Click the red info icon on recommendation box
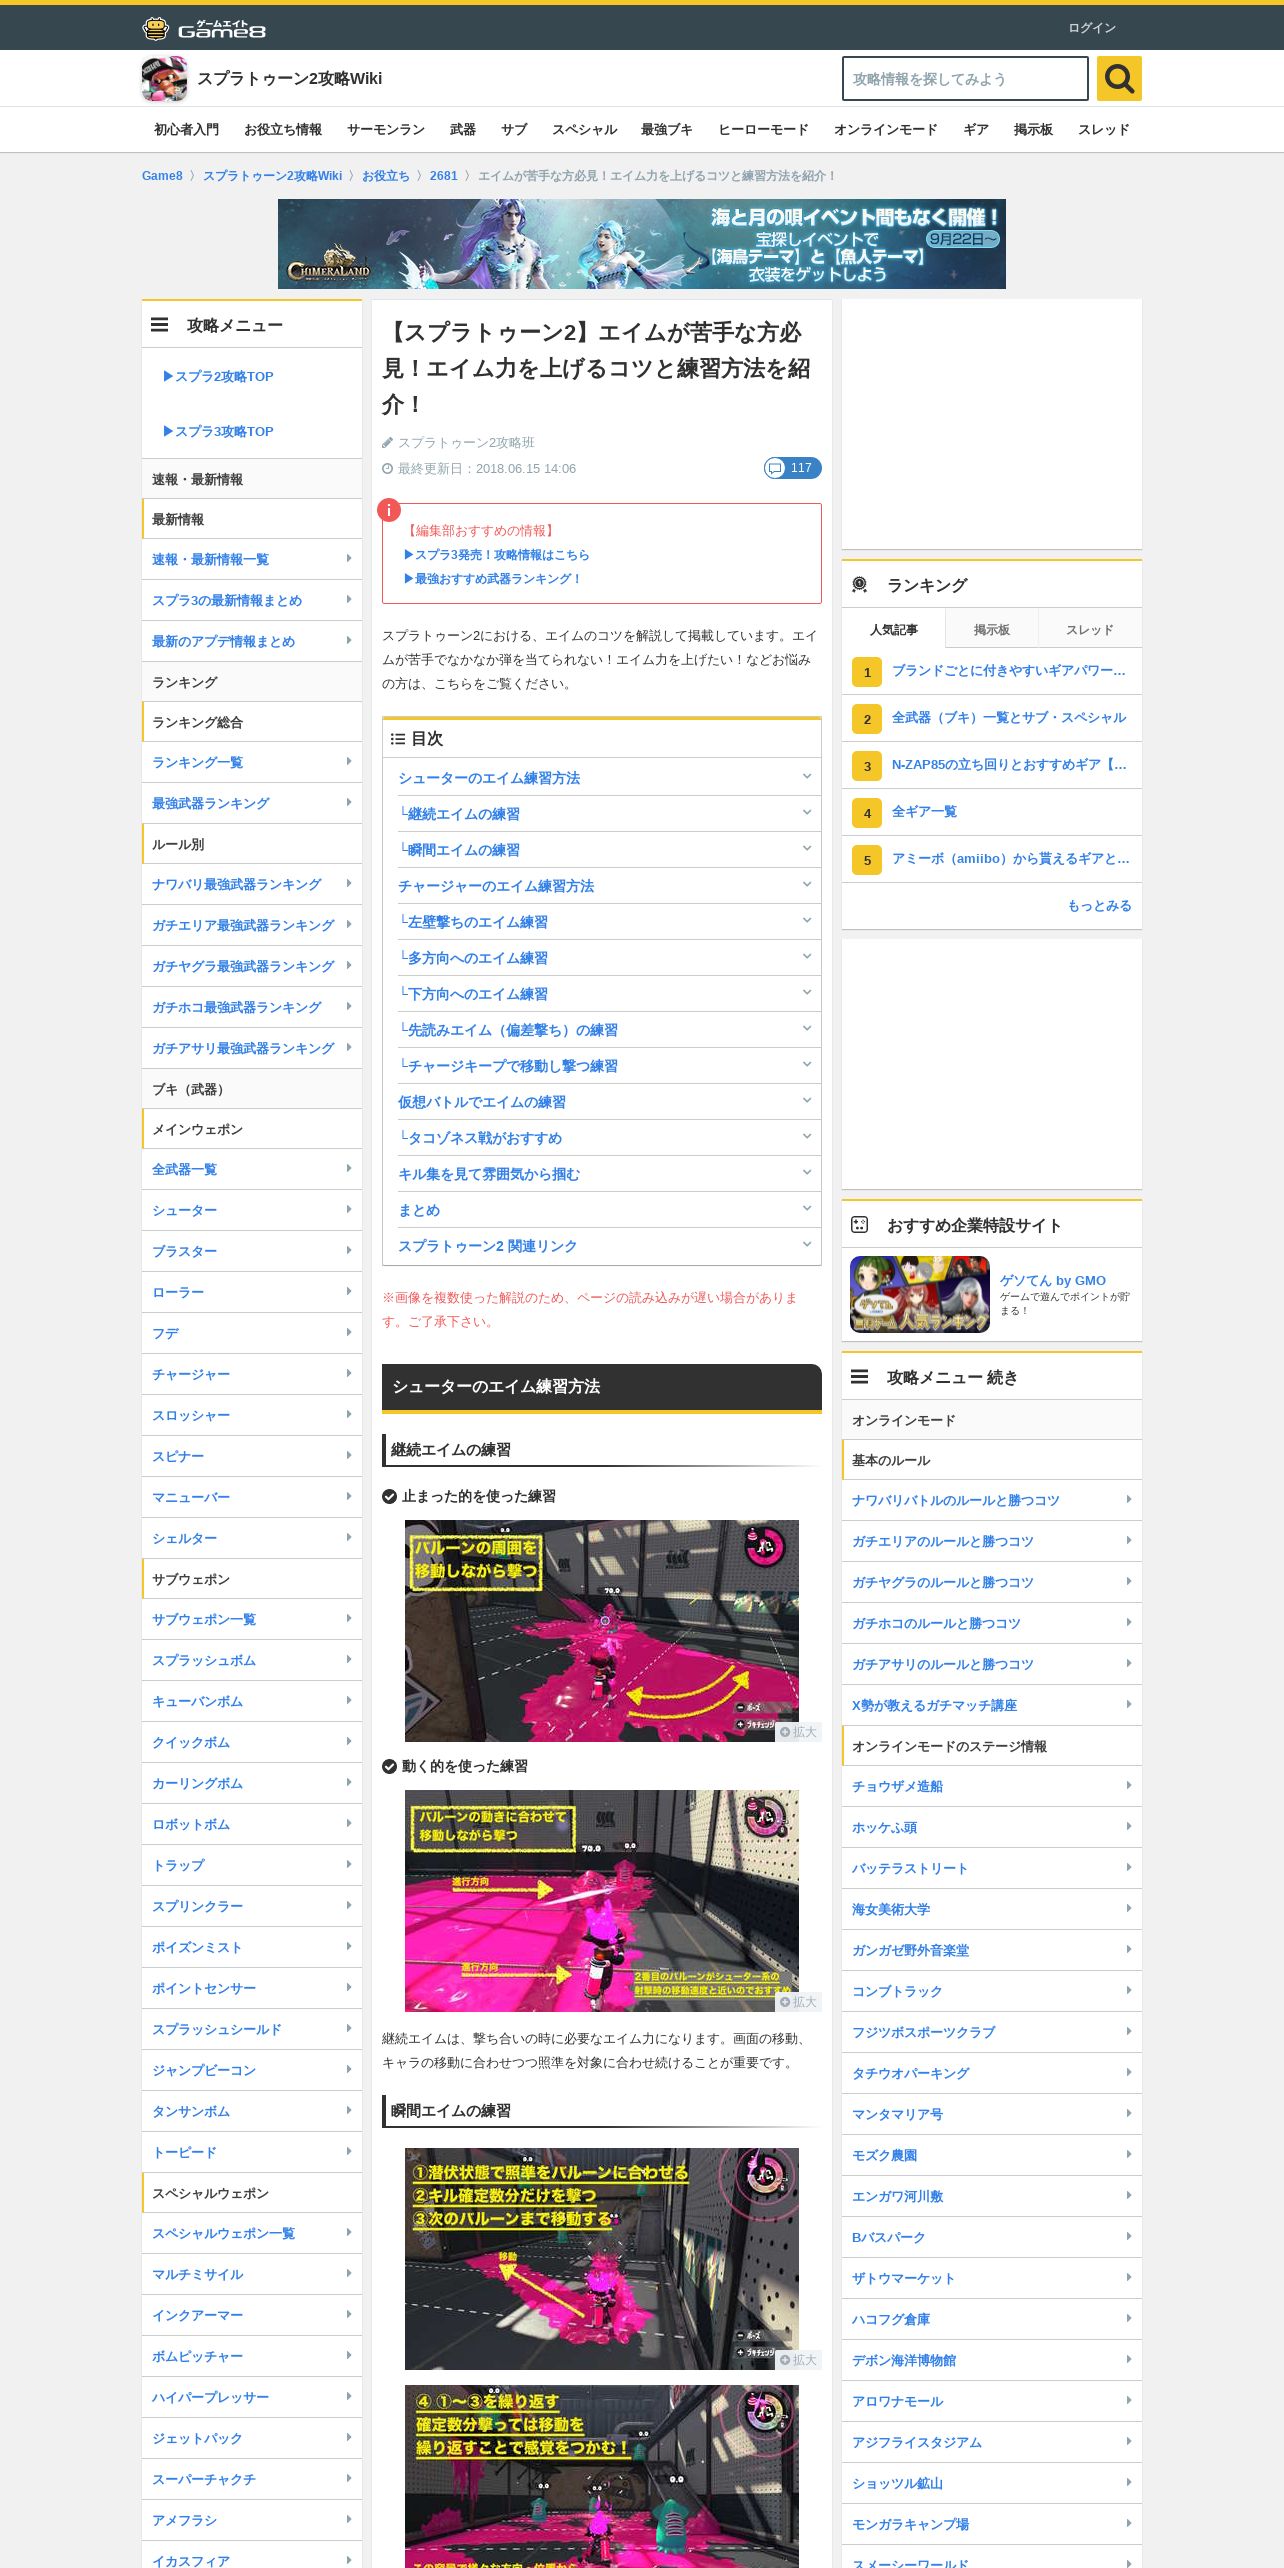The height and width of the screenshot is (2568, 1284). 389,510
